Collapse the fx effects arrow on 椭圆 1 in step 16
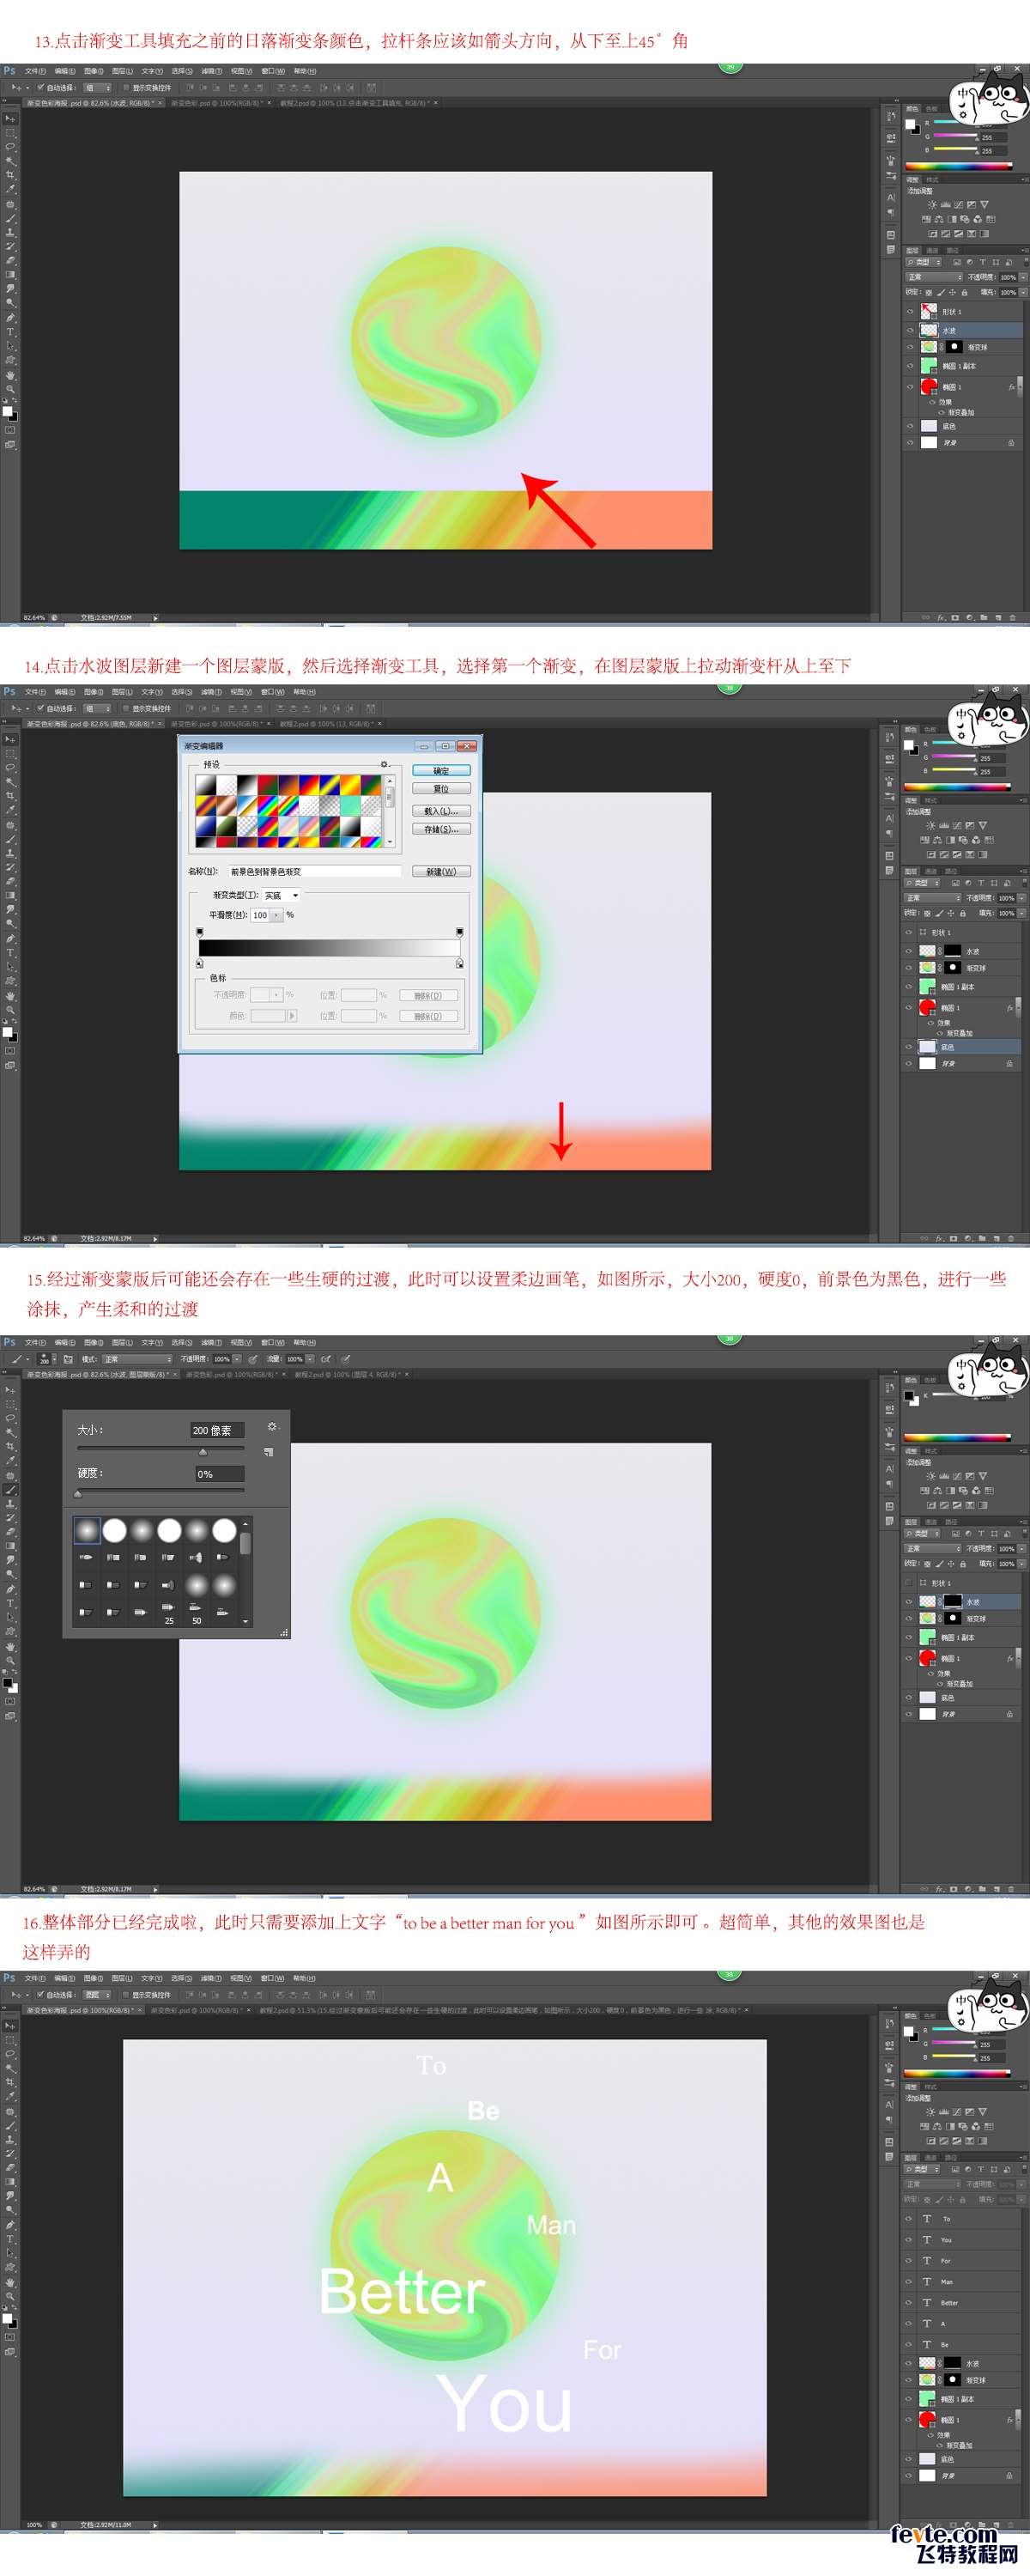Screen dimensions: 1030x2576 [1020, 2420]
